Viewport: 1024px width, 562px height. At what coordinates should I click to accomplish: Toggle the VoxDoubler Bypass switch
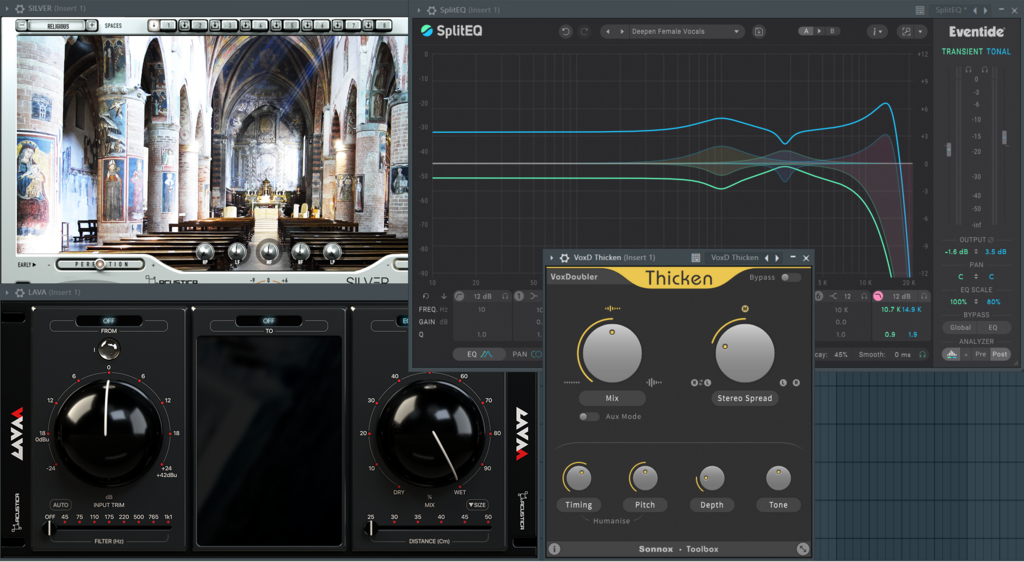[x=790, y=277]
